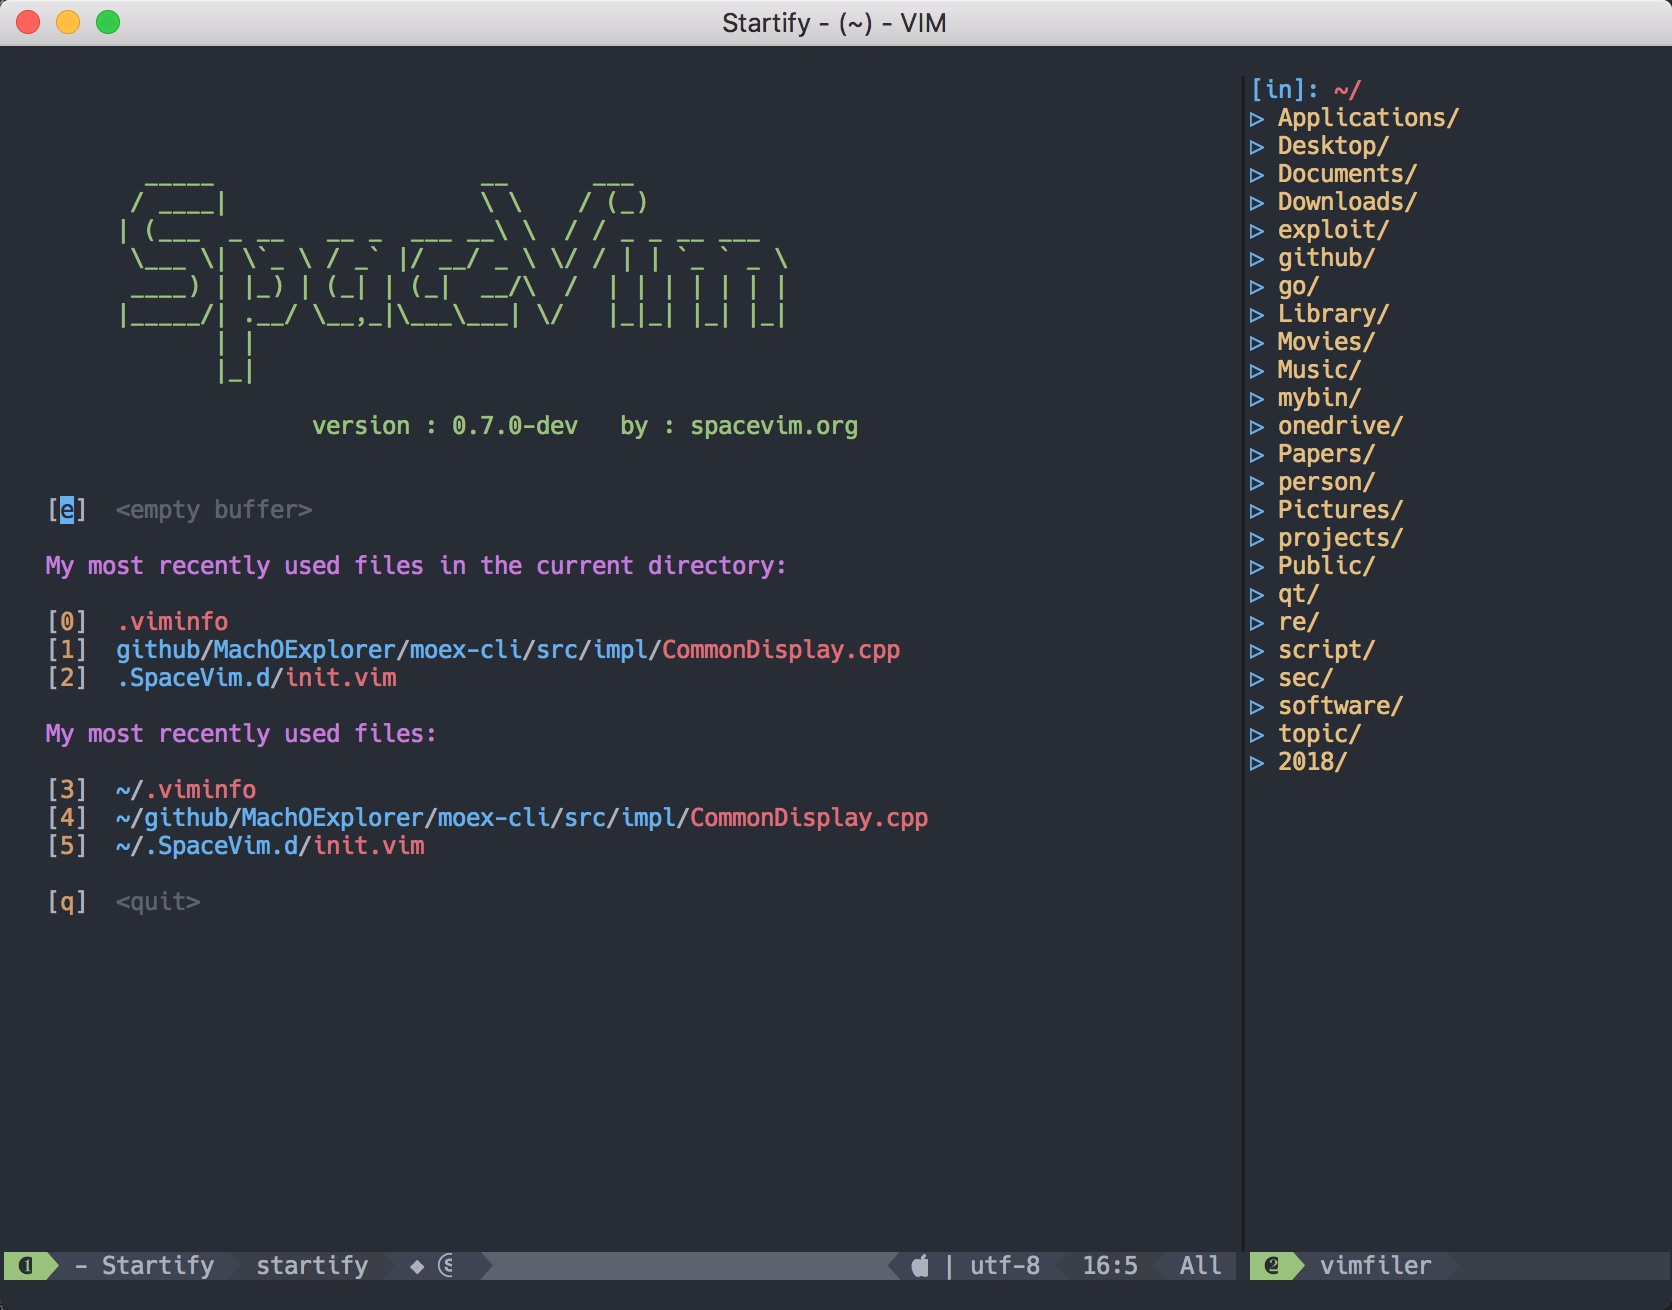
Task: Select the topic/ directory entry
Action: (x=1319, y=734)
